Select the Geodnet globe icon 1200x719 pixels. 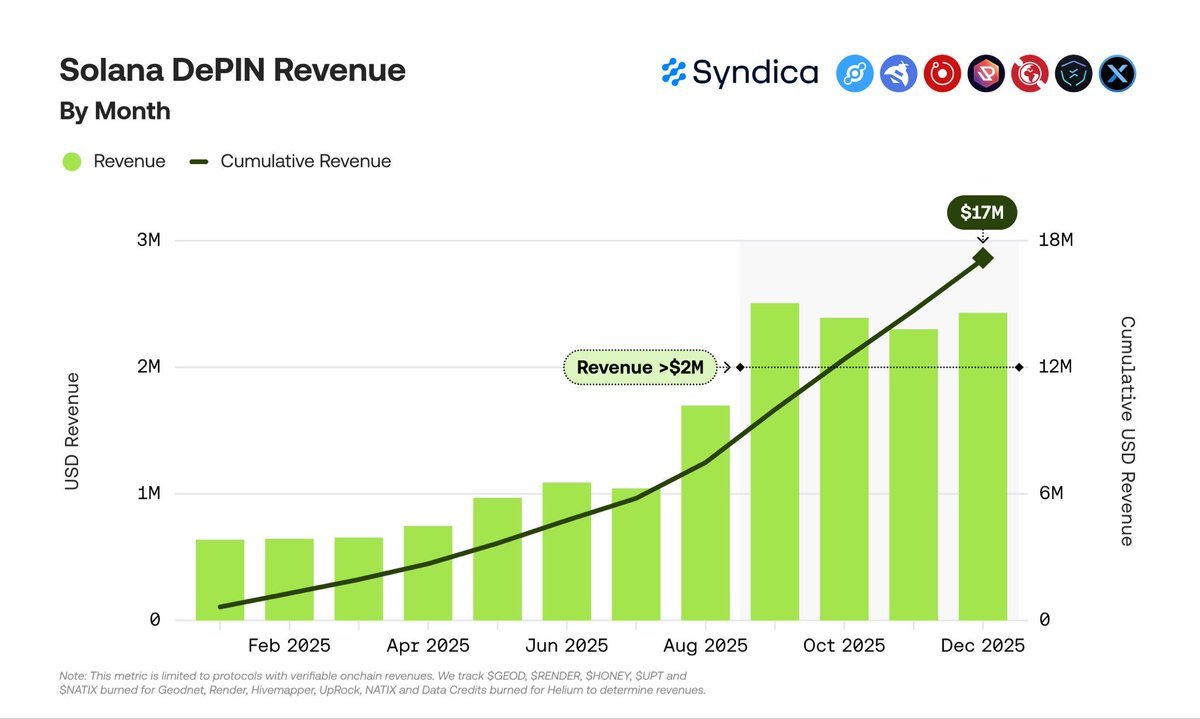pyautogui.click(x=1029, y=73)
